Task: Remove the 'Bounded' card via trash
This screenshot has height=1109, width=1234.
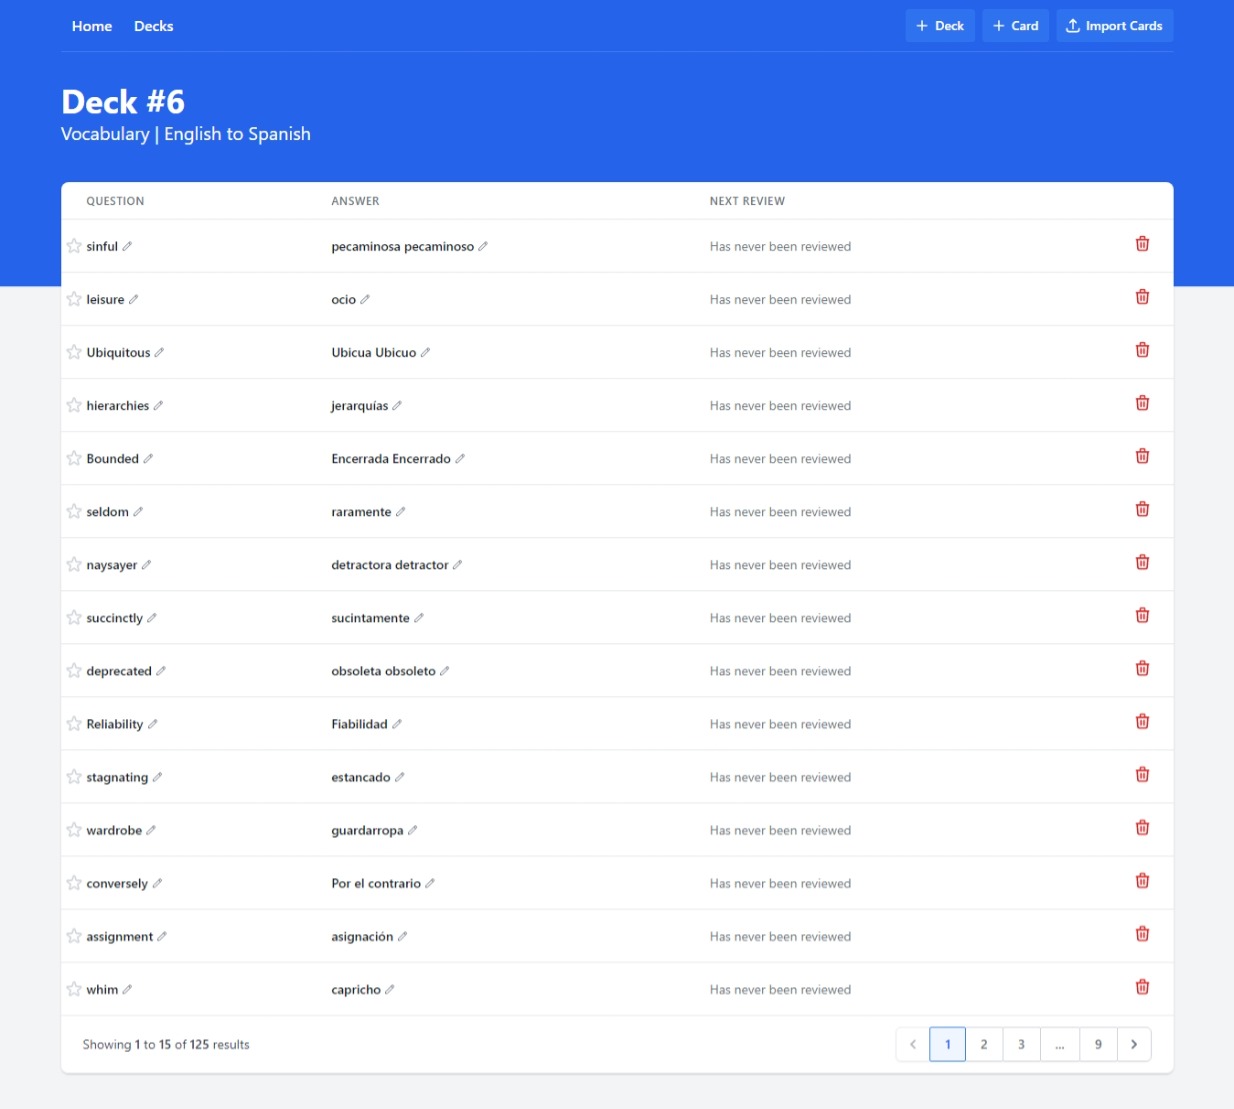Action: [1142, 456]
